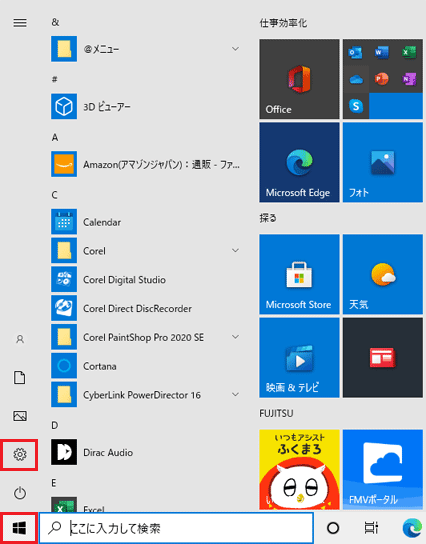Open Cortana from the app list

(x=146, y=366)
